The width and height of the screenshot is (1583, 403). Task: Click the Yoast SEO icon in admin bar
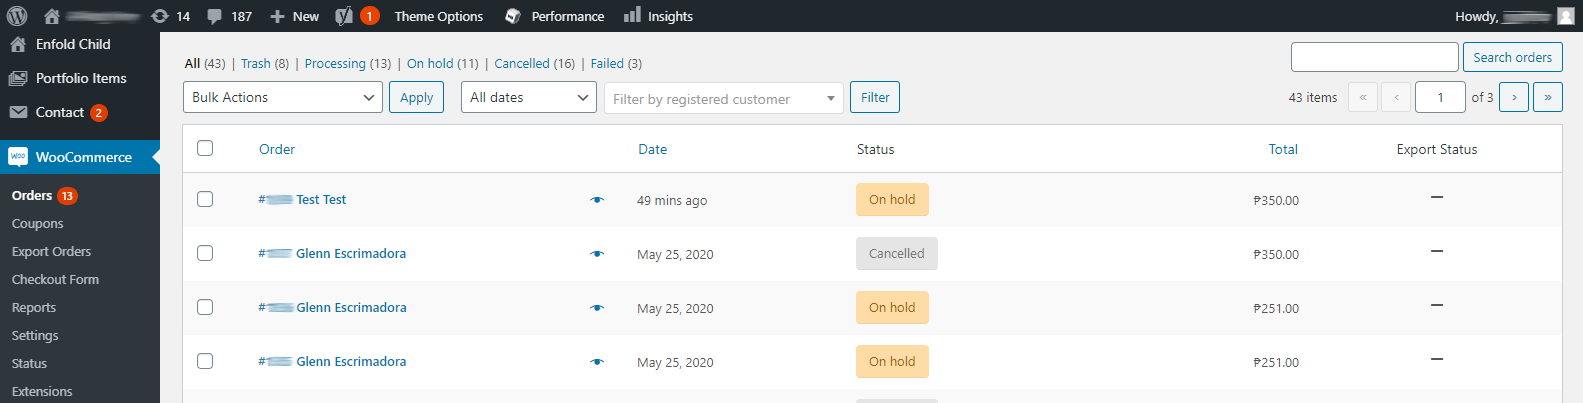[344, 16]
